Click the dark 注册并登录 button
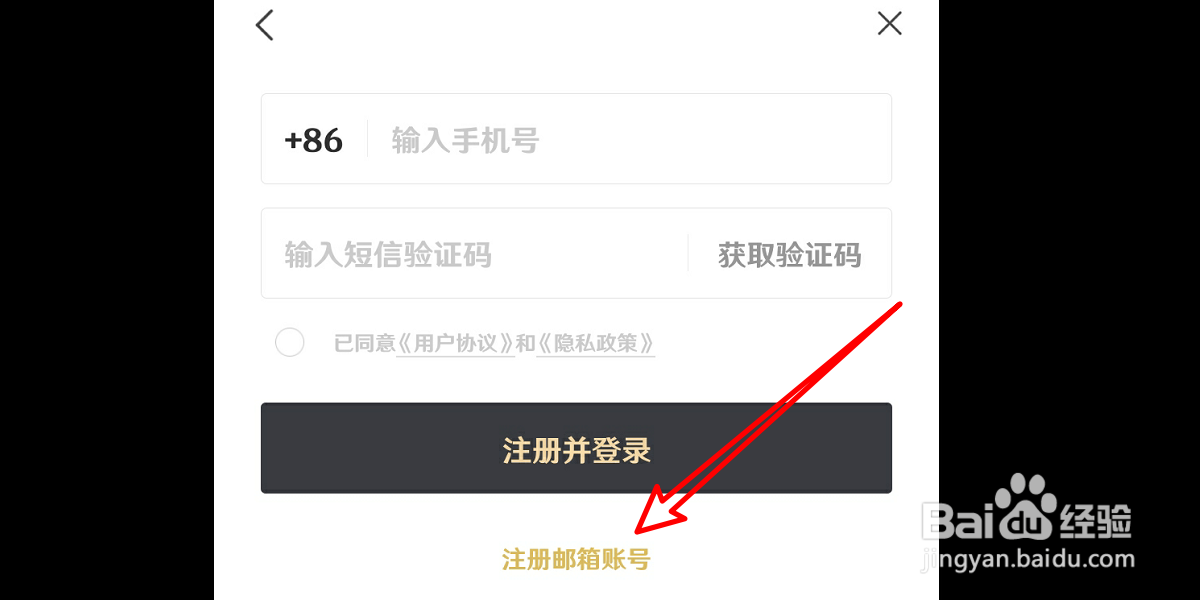The width and height of the screenshot is (1200, 600). point(576,448)
